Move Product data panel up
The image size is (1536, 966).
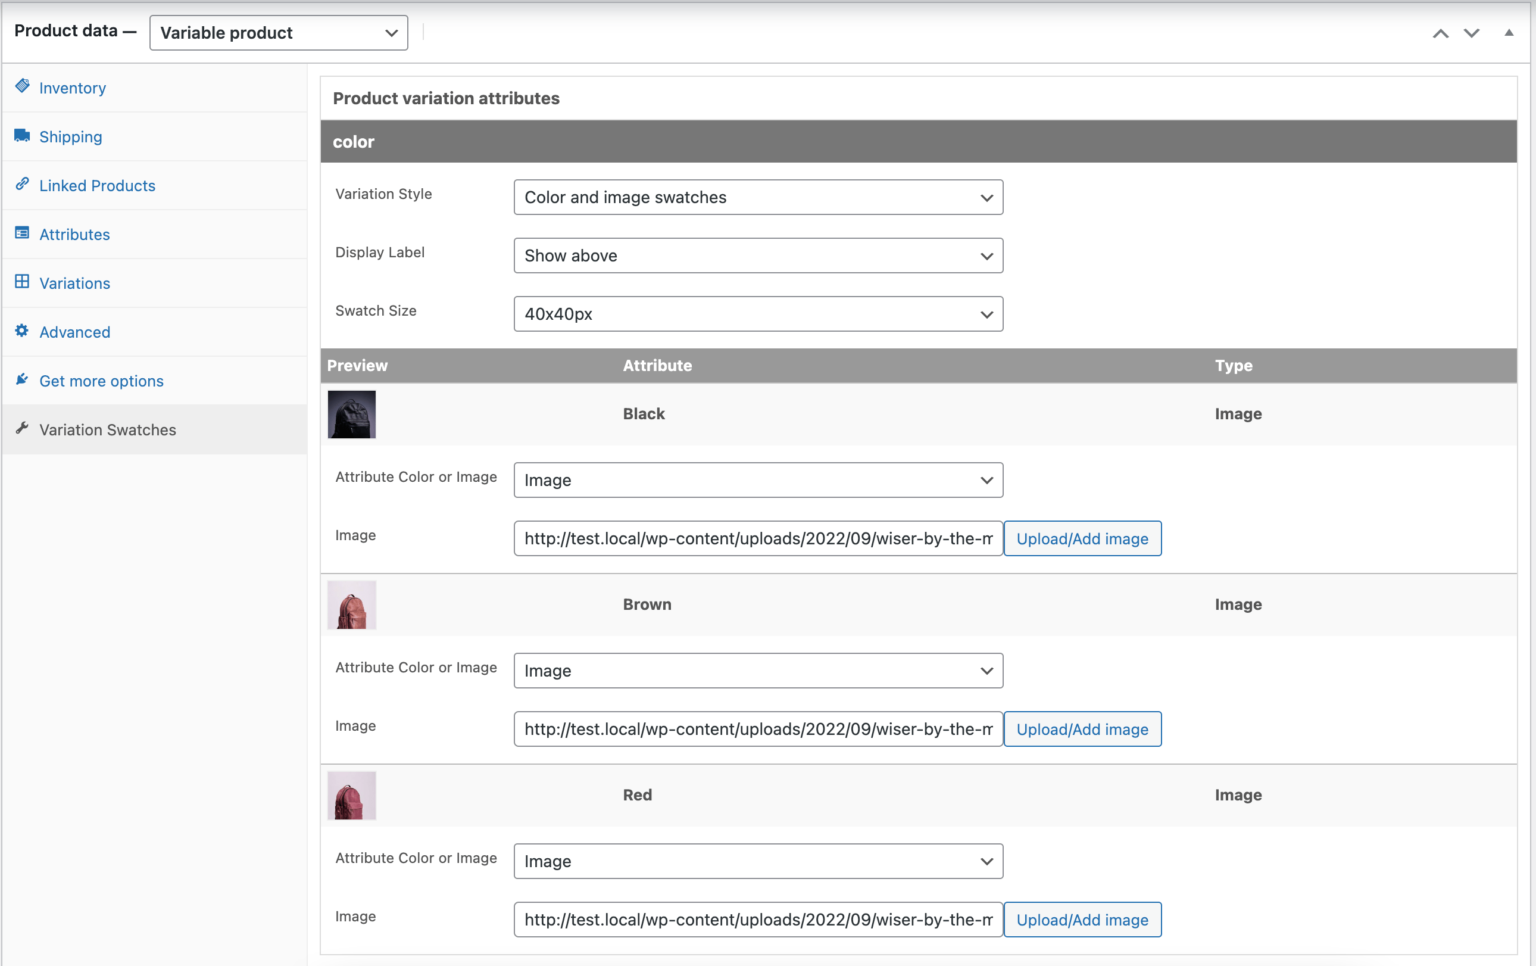[1440, 33]
